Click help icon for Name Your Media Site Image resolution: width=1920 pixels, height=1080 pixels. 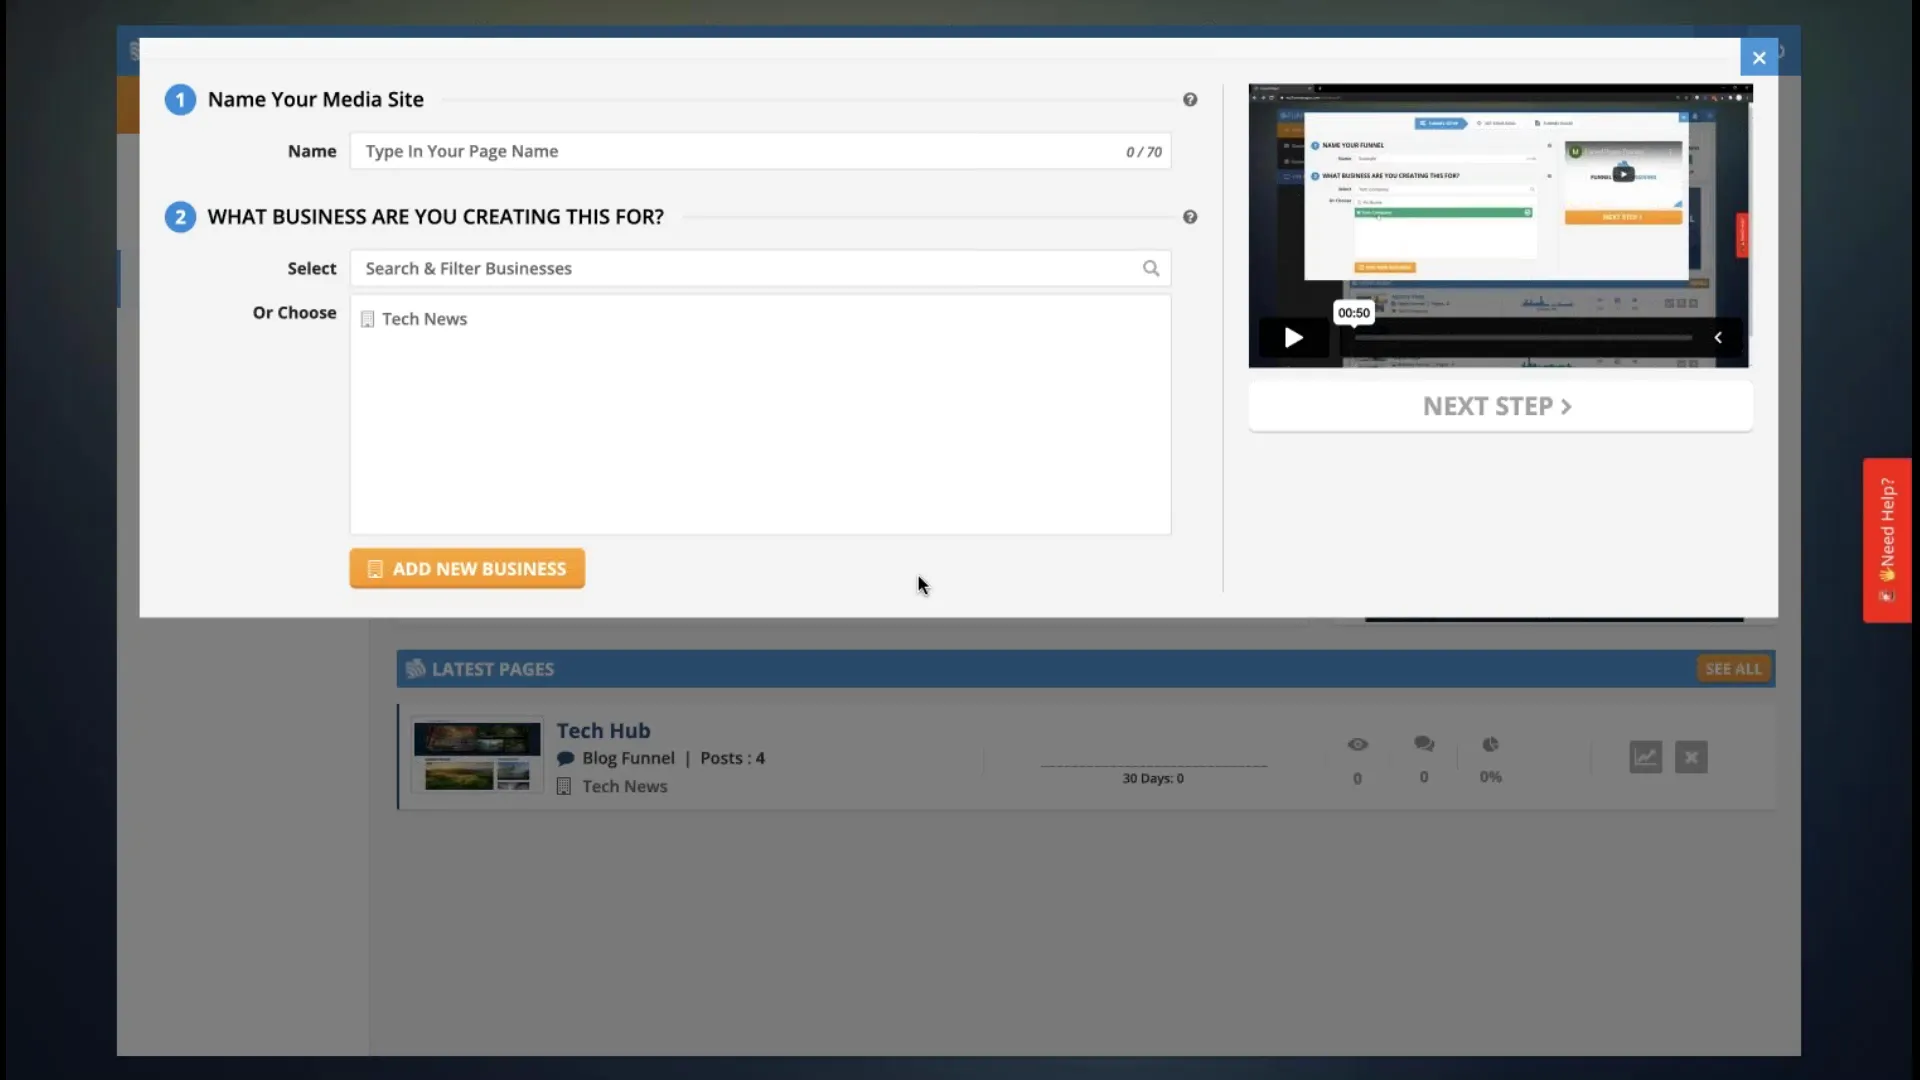click(x=1190, y=100)
